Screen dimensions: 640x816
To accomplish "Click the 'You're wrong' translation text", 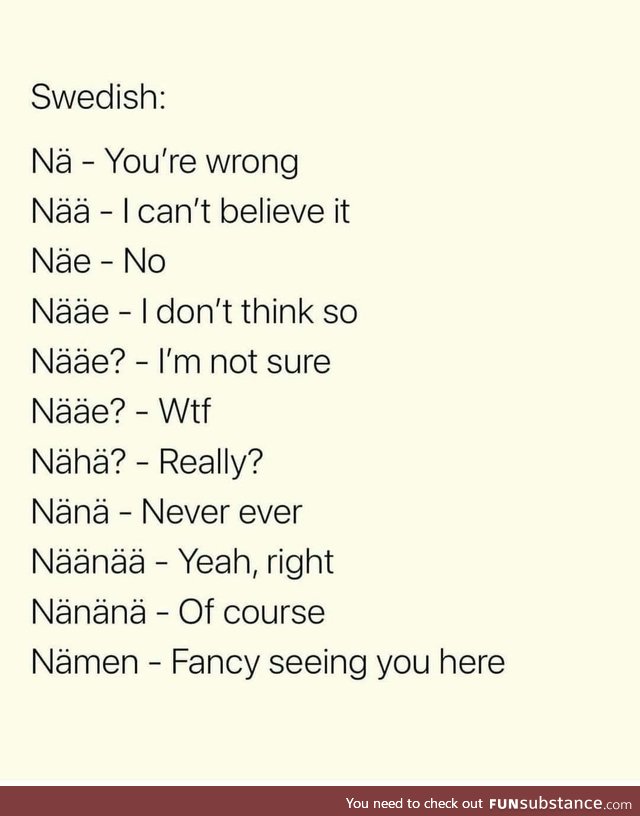I will coord(202,162).
